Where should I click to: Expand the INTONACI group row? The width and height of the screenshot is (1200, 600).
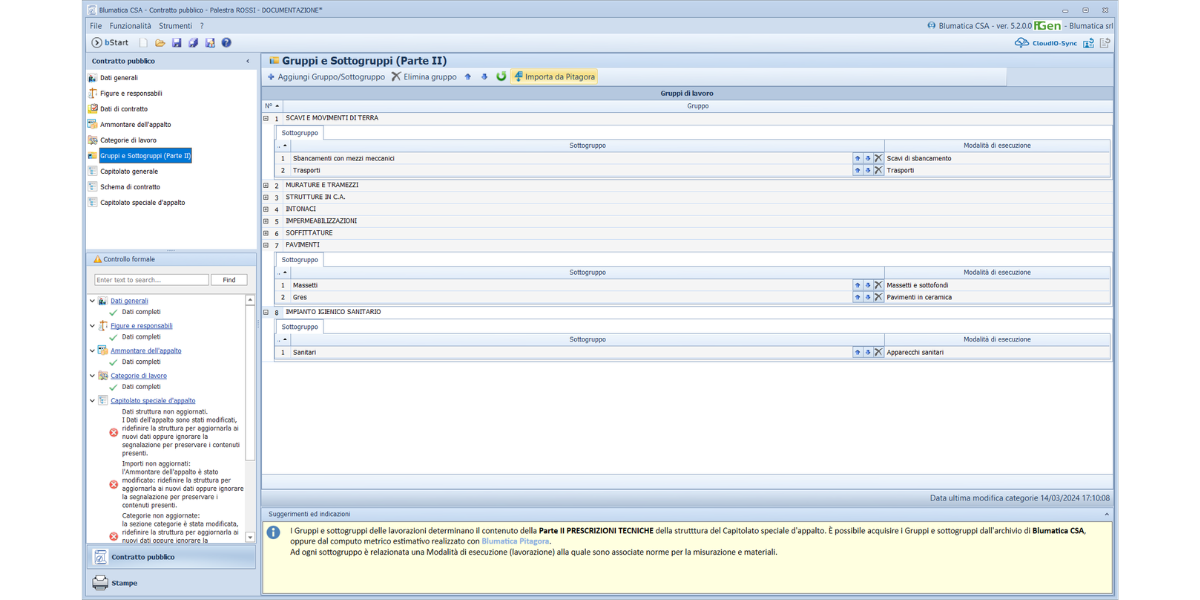(266, 209)
